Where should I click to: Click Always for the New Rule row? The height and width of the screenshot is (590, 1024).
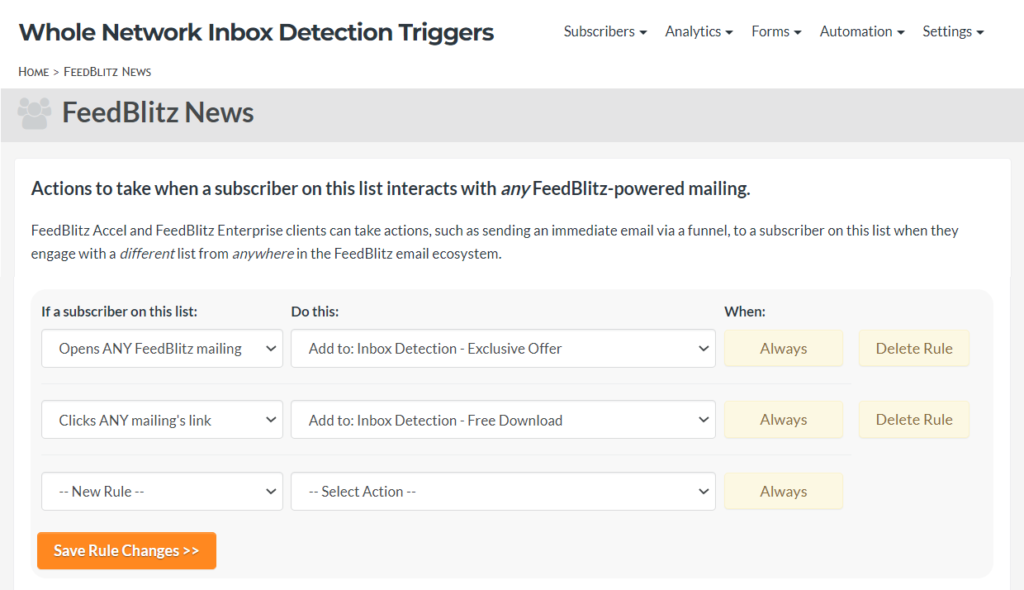pyautogui.click(x=783, y=491)
